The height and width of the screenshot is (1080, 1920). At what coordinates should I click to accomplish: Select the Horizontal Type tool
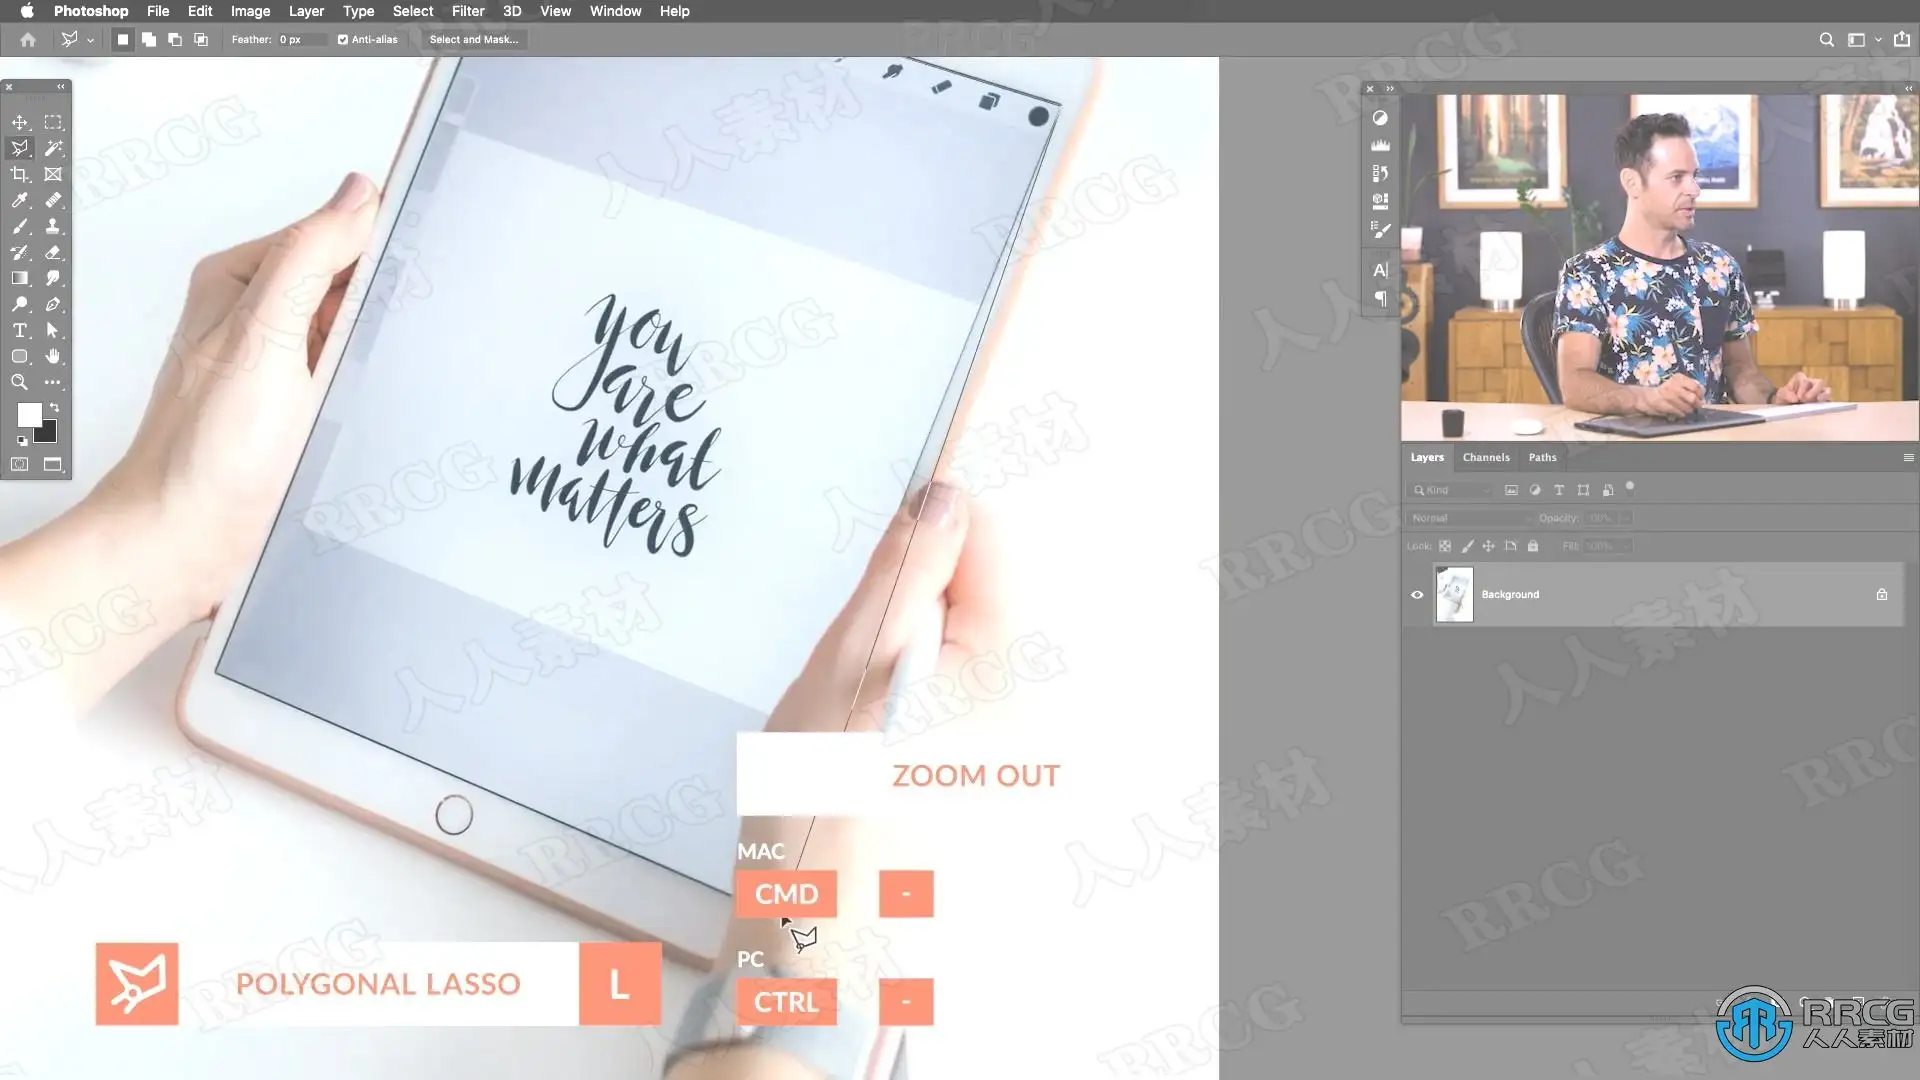(x=20, y=330)
